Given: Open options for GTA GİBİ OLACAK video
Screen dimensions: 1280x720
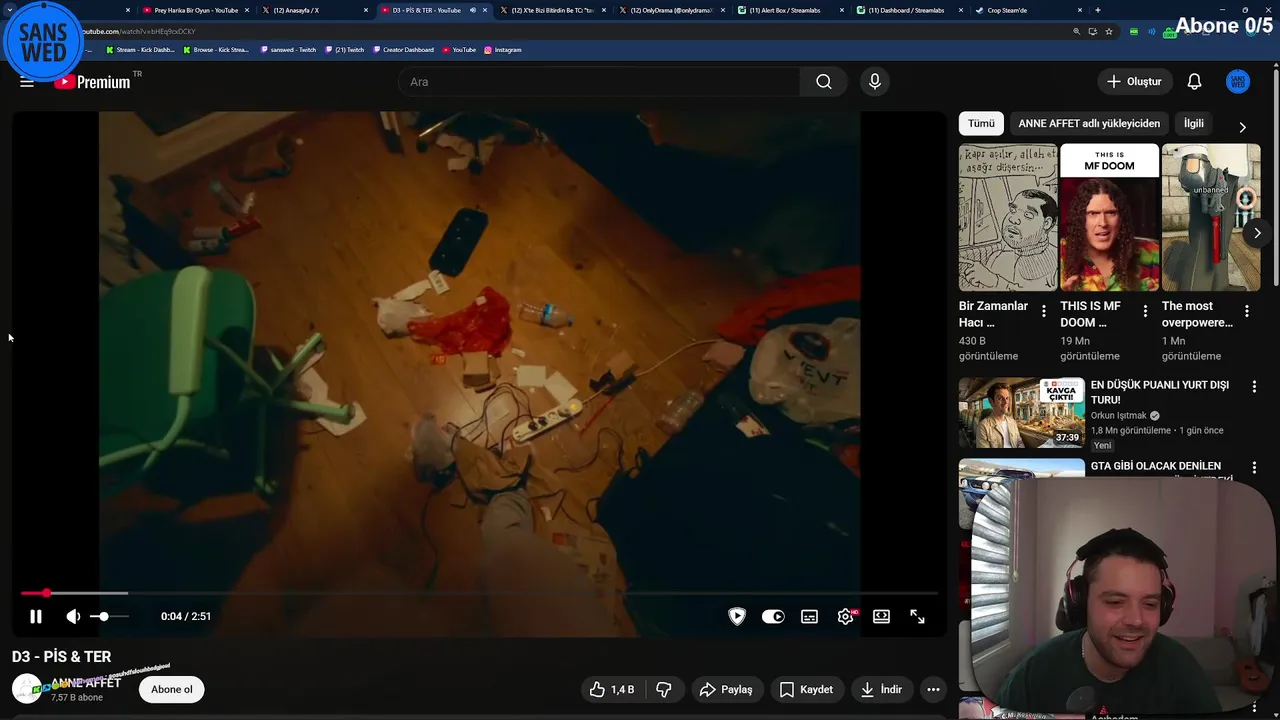Looking at the screenshot, I should (x=1254, y=468).
